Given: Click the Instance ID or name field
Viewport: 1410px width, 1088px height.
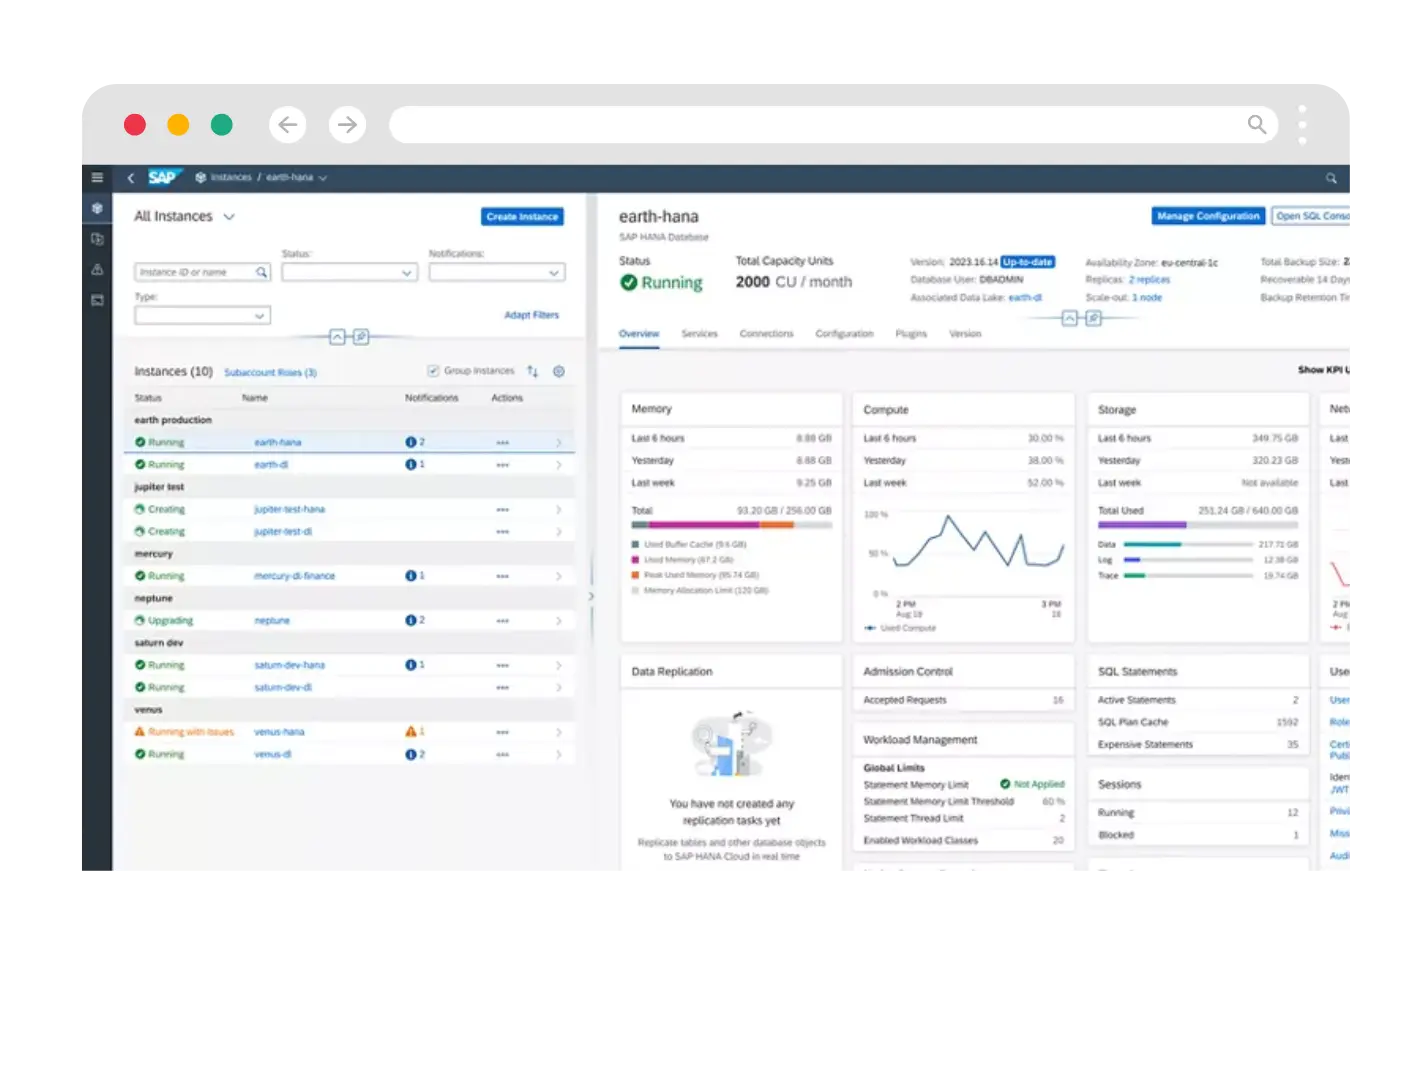Looking at the screenshot, I should (202, 272).
